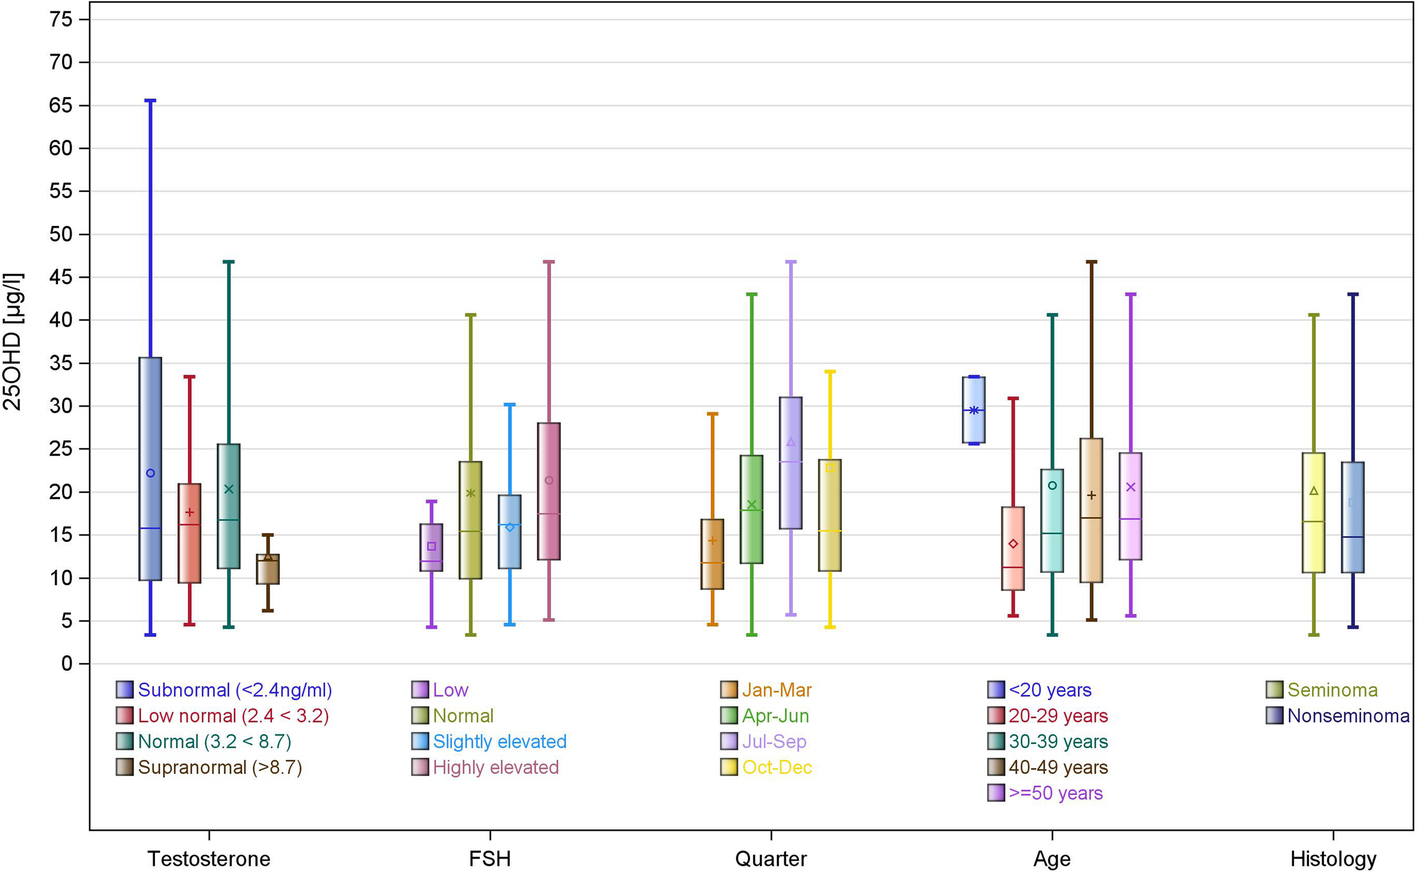Click the pink Highly elevated FSH box

549,491
